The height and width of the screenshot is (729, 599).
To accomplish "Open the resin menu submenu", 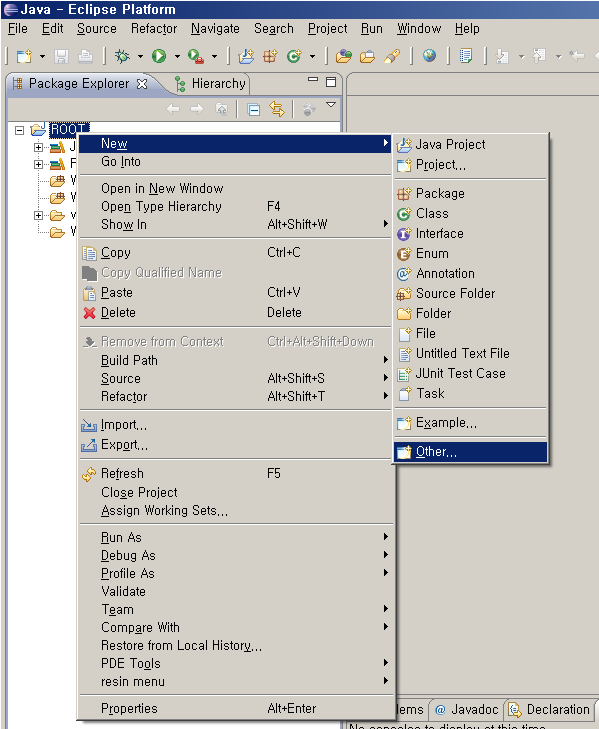I will (x=235, y=682).
